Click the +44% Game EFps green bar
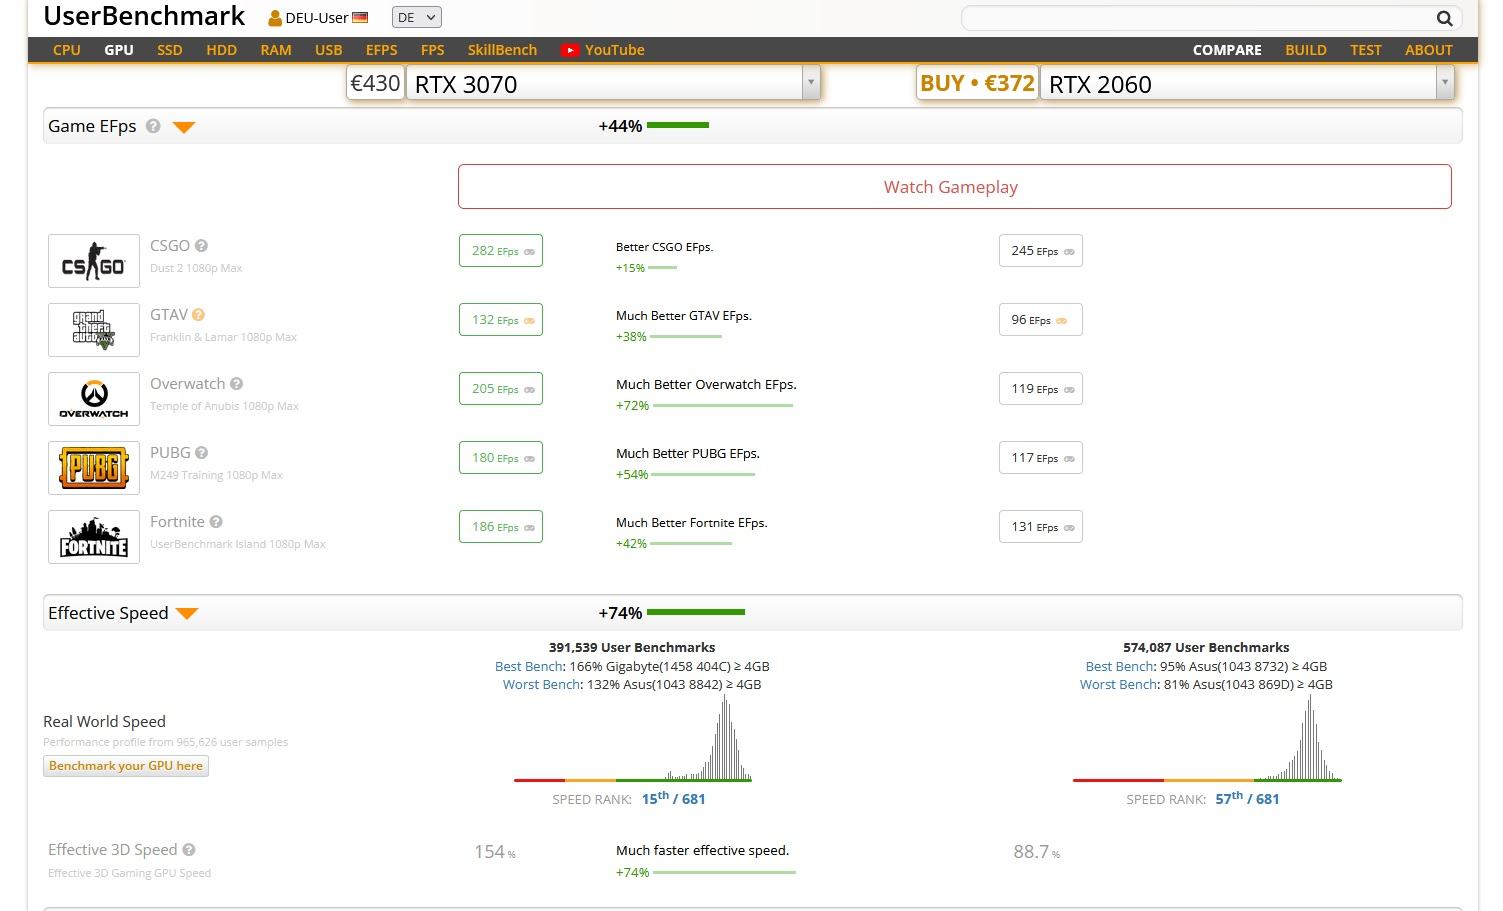1503x911 pixels. [678, 125]
